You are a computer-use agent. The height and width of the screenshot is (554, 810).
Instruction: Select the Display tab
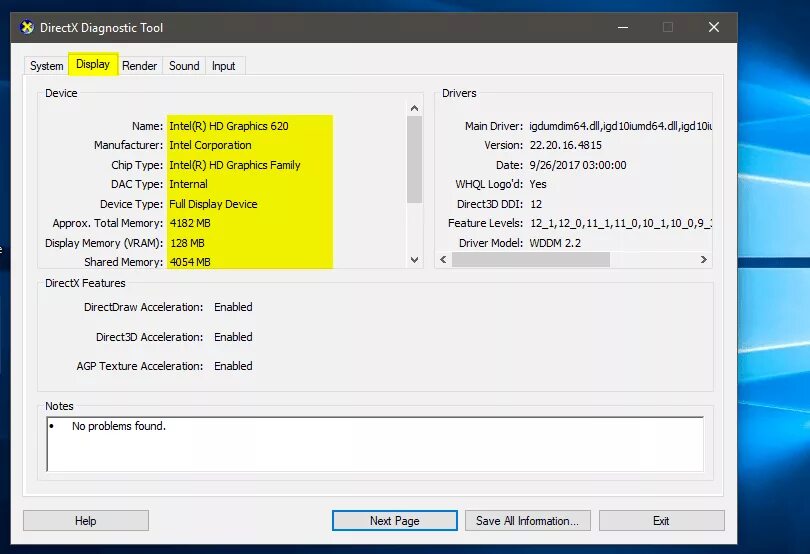93,64
